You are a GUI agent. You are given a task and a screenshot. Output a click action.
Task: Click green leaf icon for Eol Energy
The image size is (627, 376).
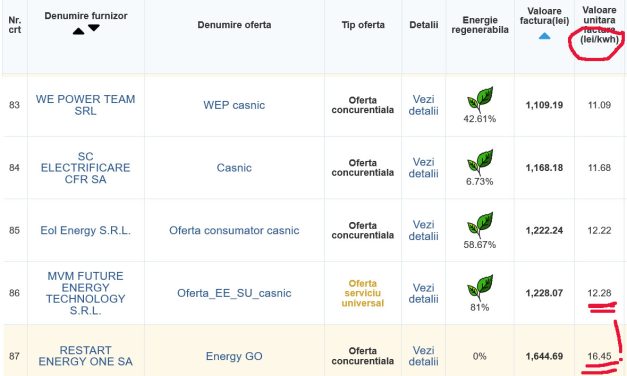[x=480, y=225]
